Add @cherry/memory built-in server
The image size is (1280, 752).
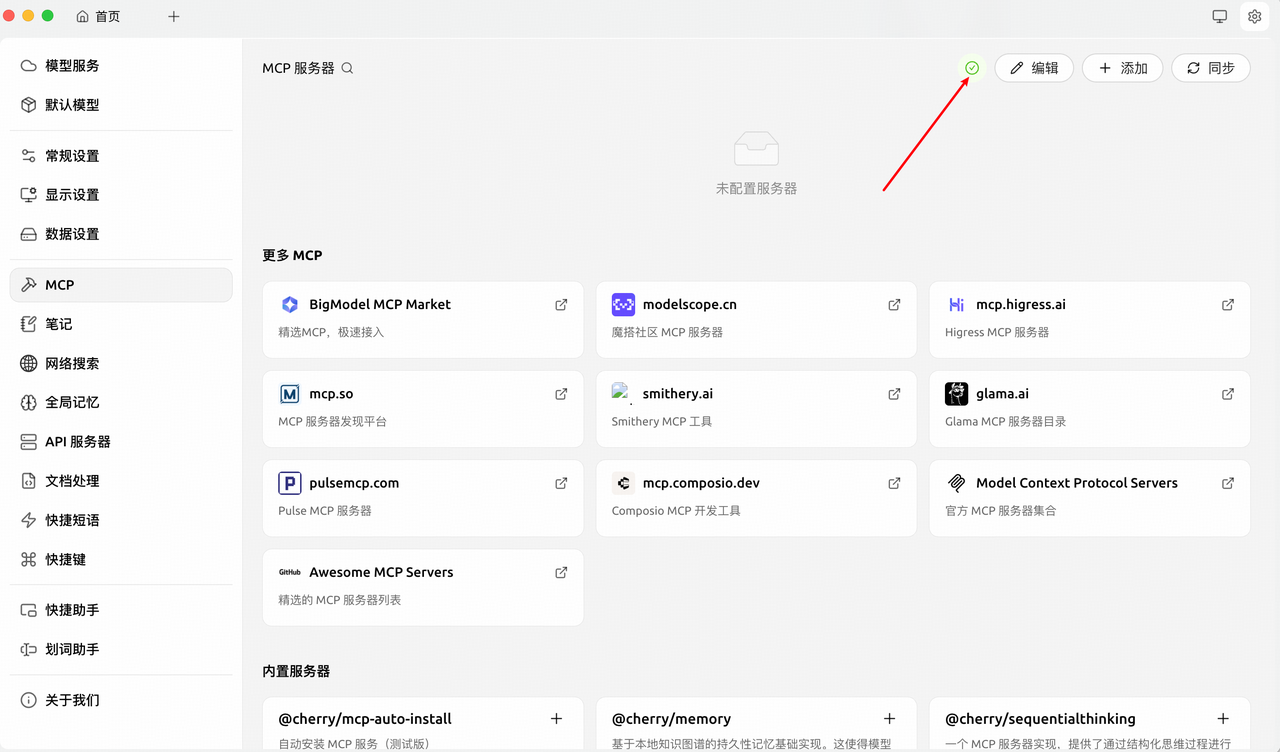tap(889, 718)
